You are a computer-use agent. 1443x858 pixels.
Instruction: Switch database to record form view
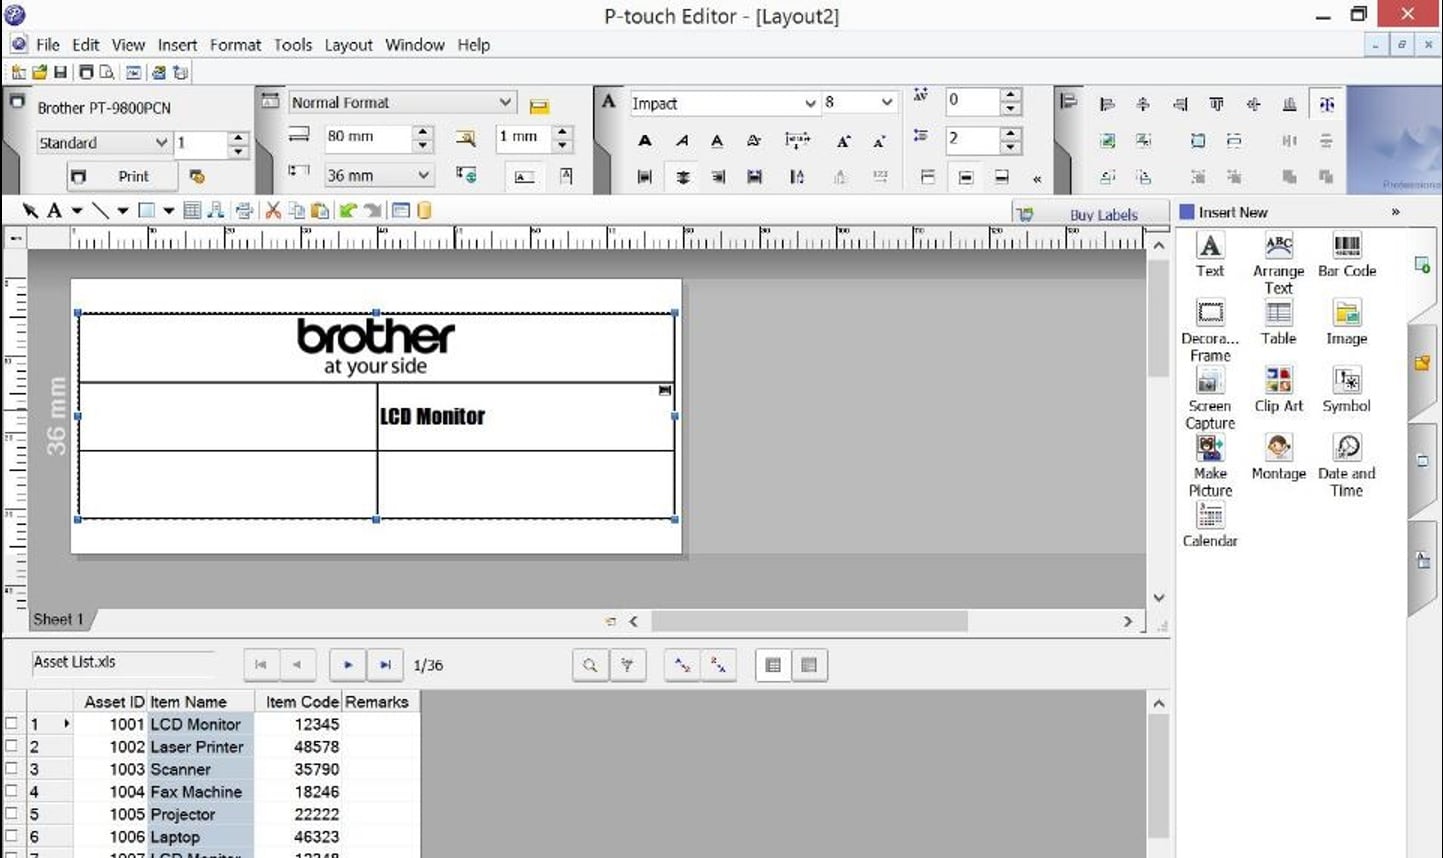(x=809, y=665)
